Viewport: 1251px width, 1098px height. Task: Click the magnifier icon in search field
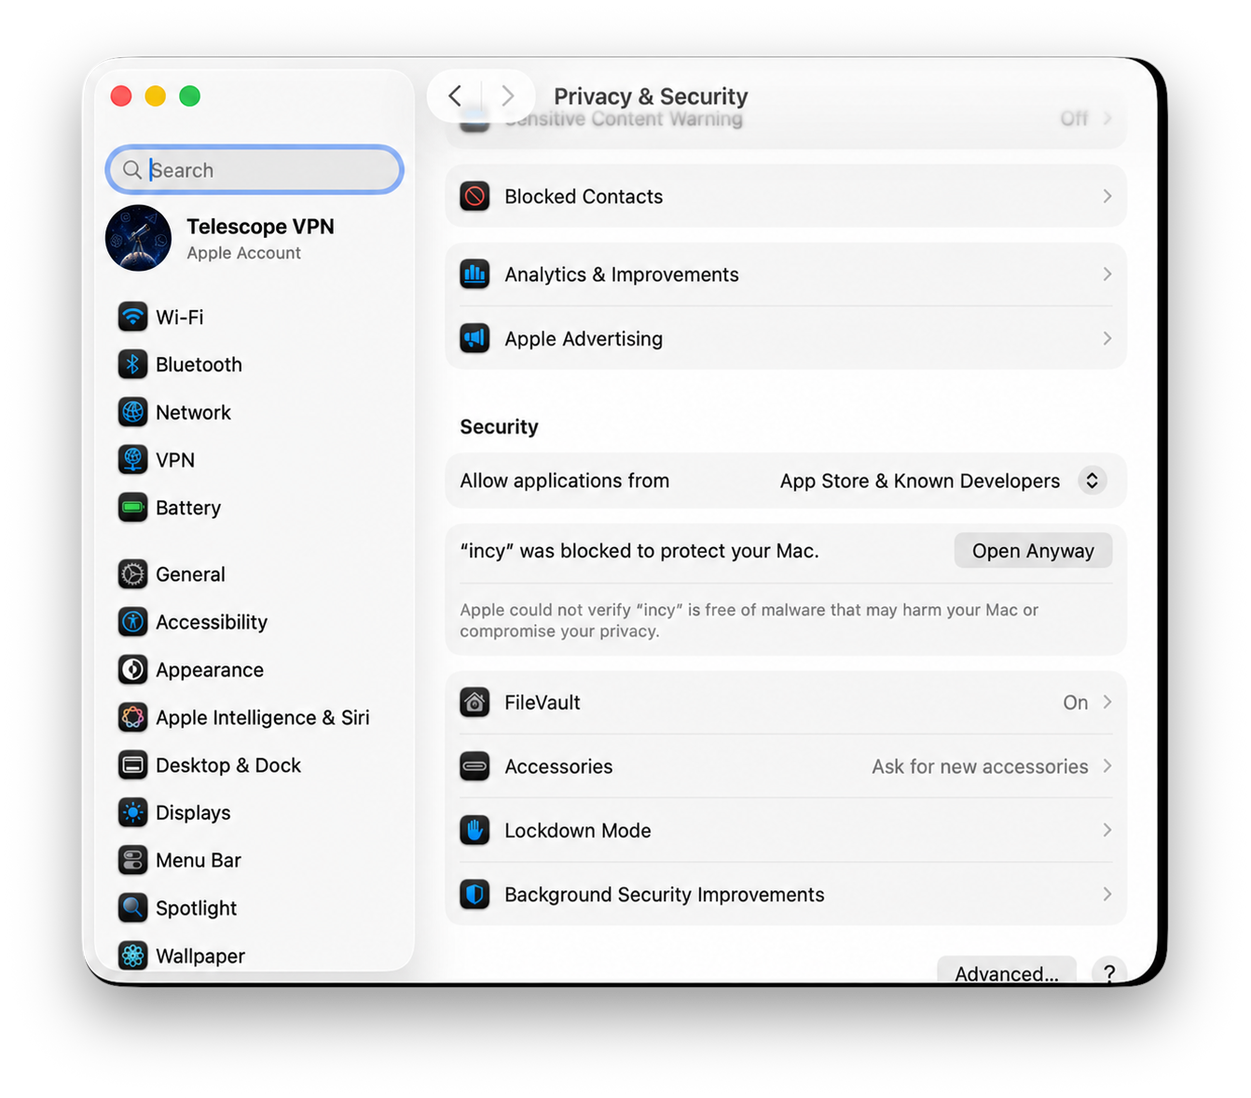(x=132, y=170)
